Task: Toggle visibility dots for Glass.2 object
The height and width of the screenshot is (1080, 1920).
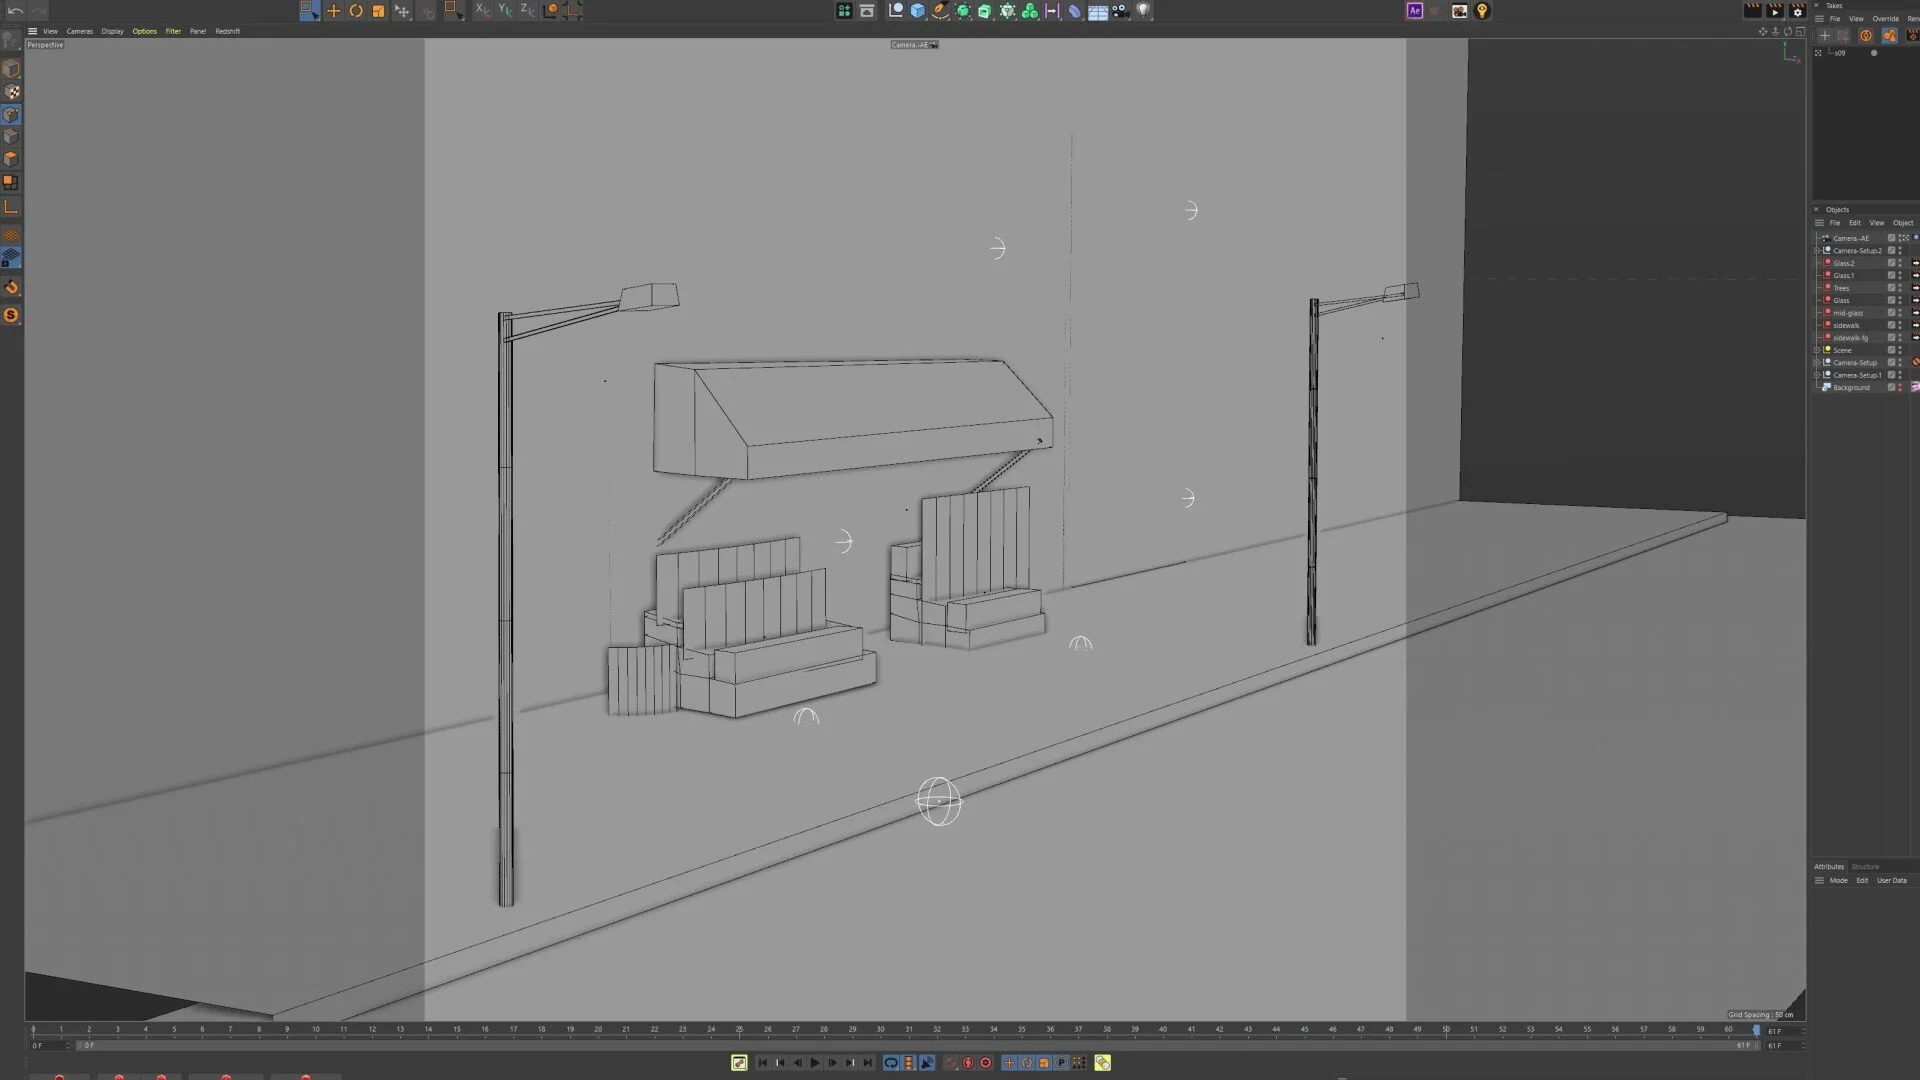Action: [x=1900, y=263]
